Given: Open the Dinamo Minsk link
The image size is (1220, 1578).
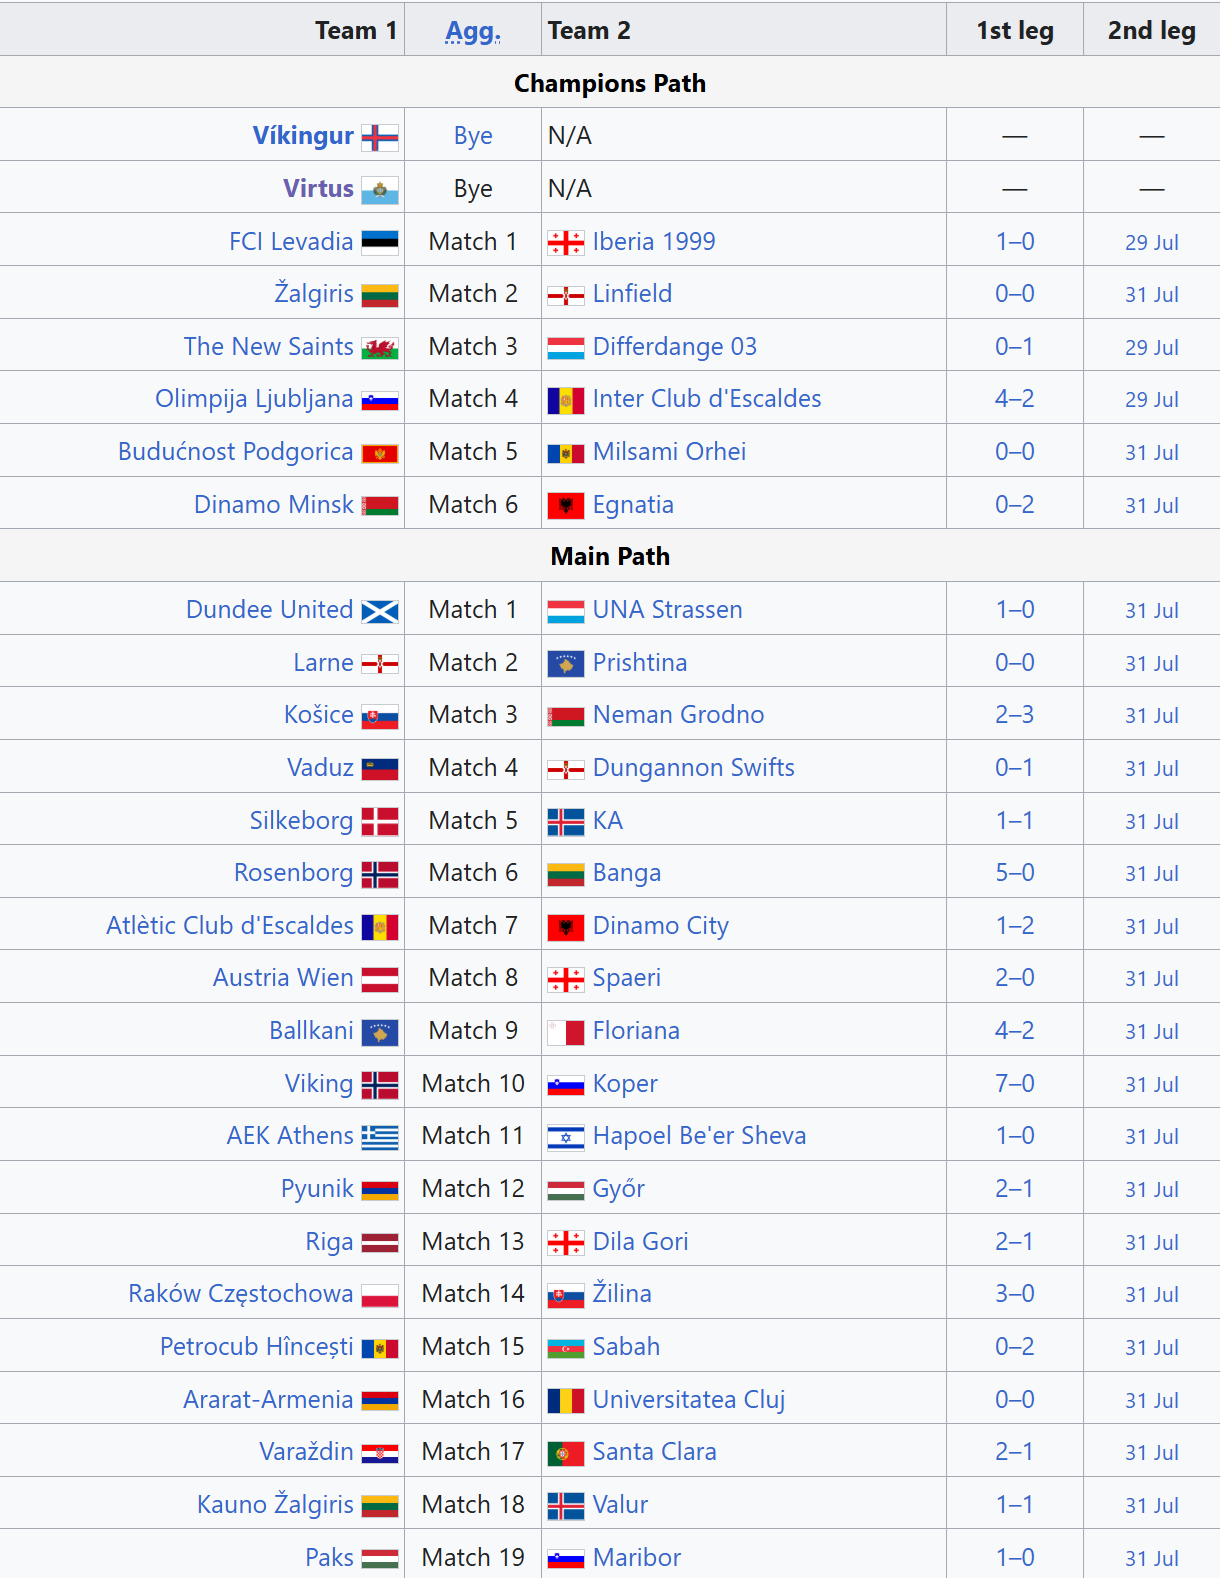Looking at the screenshot, I should click(274, 505).
